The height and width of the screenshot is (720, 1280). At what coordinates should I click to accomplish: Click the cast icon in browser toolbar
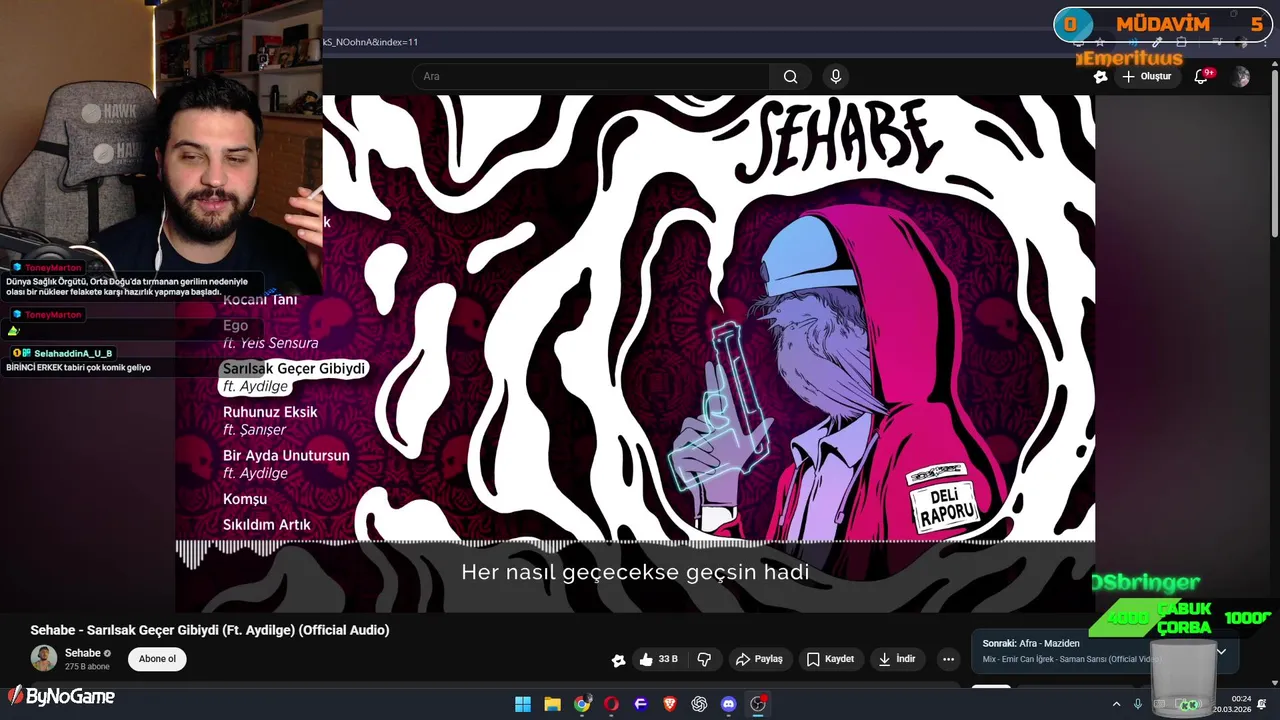pos(1078,42)
